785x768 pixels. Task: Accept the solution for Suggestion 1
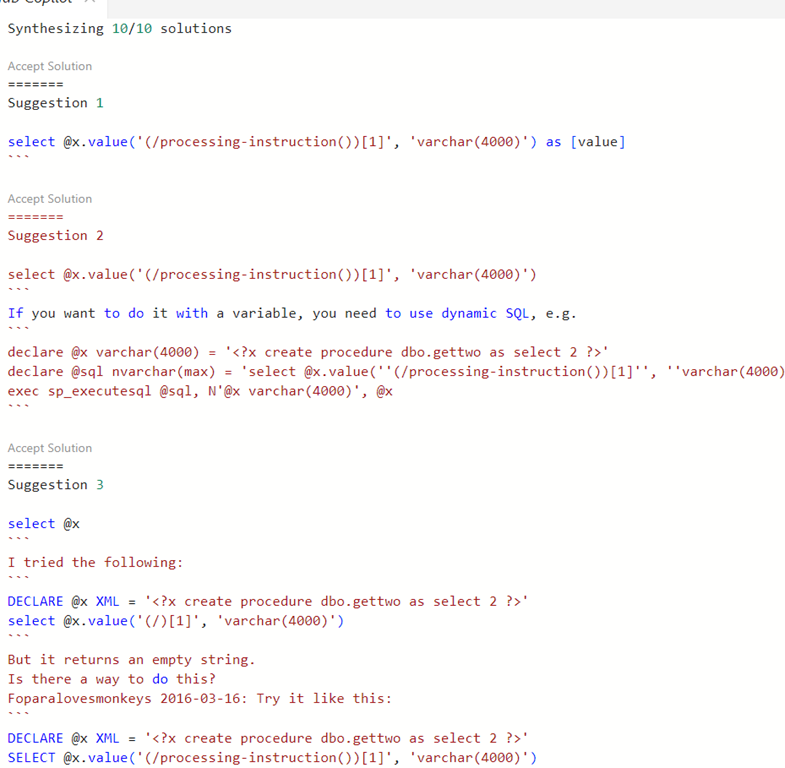click(x=49, y=66)
